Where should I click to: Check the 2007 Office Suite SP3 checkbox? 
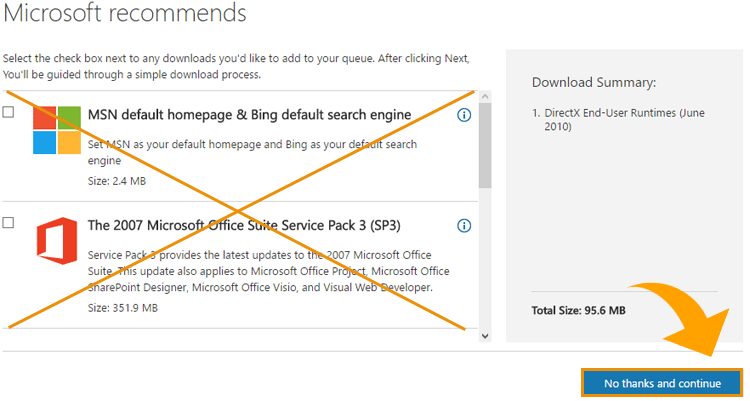8,223
